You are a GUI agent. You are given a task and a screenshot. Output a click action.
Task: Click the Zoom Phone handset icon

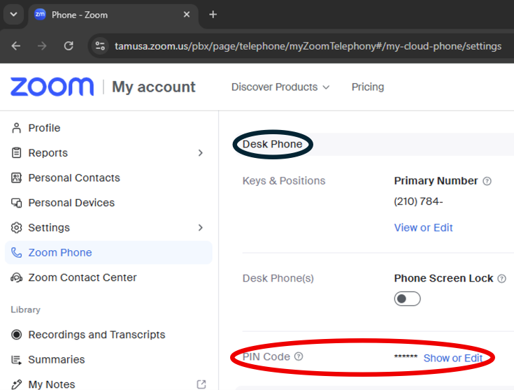[16, 253]
